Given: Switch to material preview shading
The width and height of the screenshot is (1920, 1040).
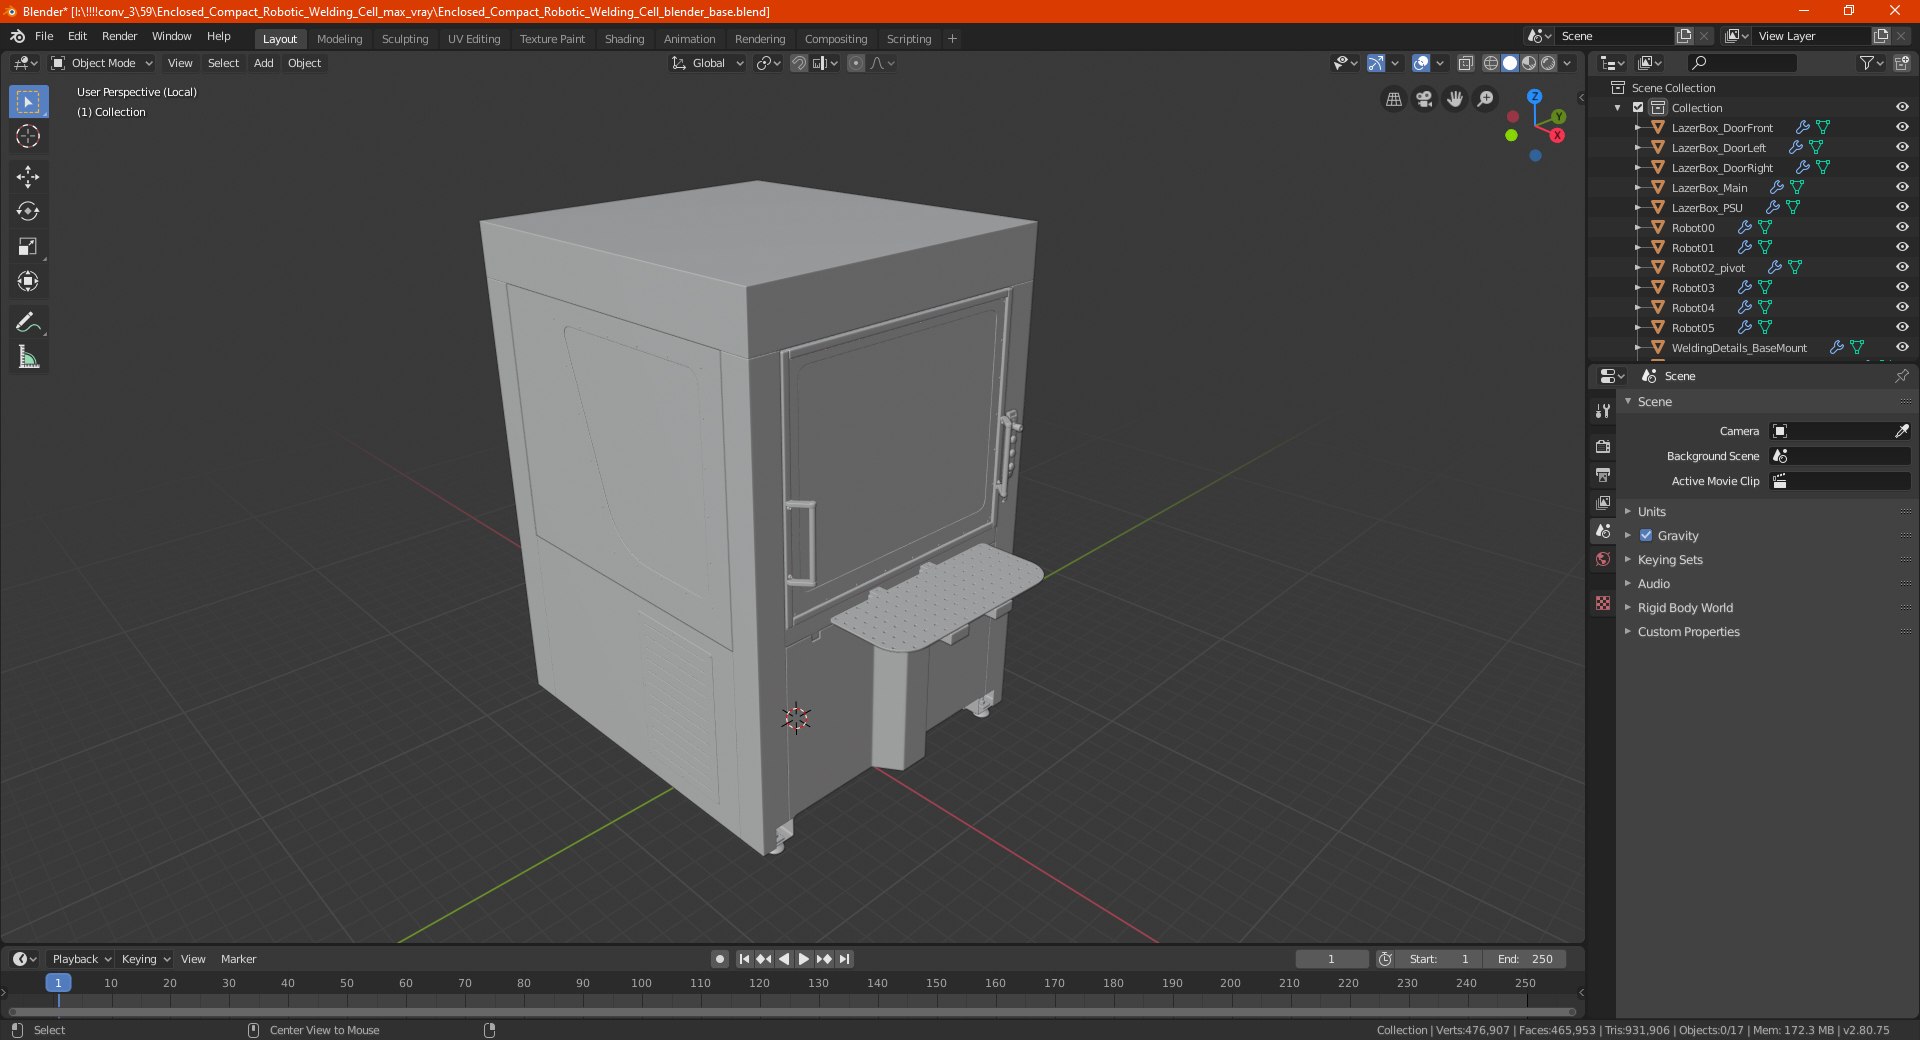Looking at the screenshot, I should click(x=1529, y=63).
